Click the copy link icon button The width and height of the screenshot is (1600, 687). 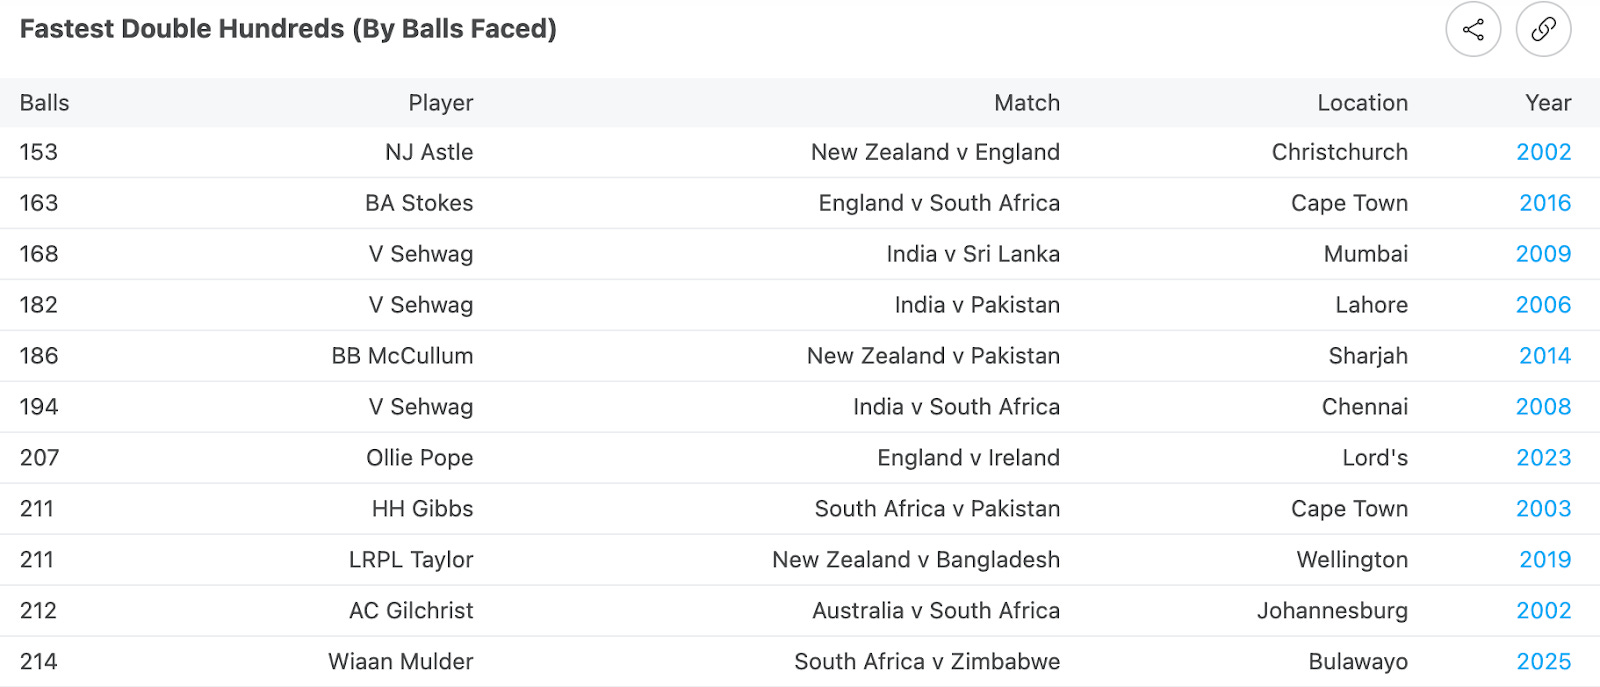coord(1543,29)
